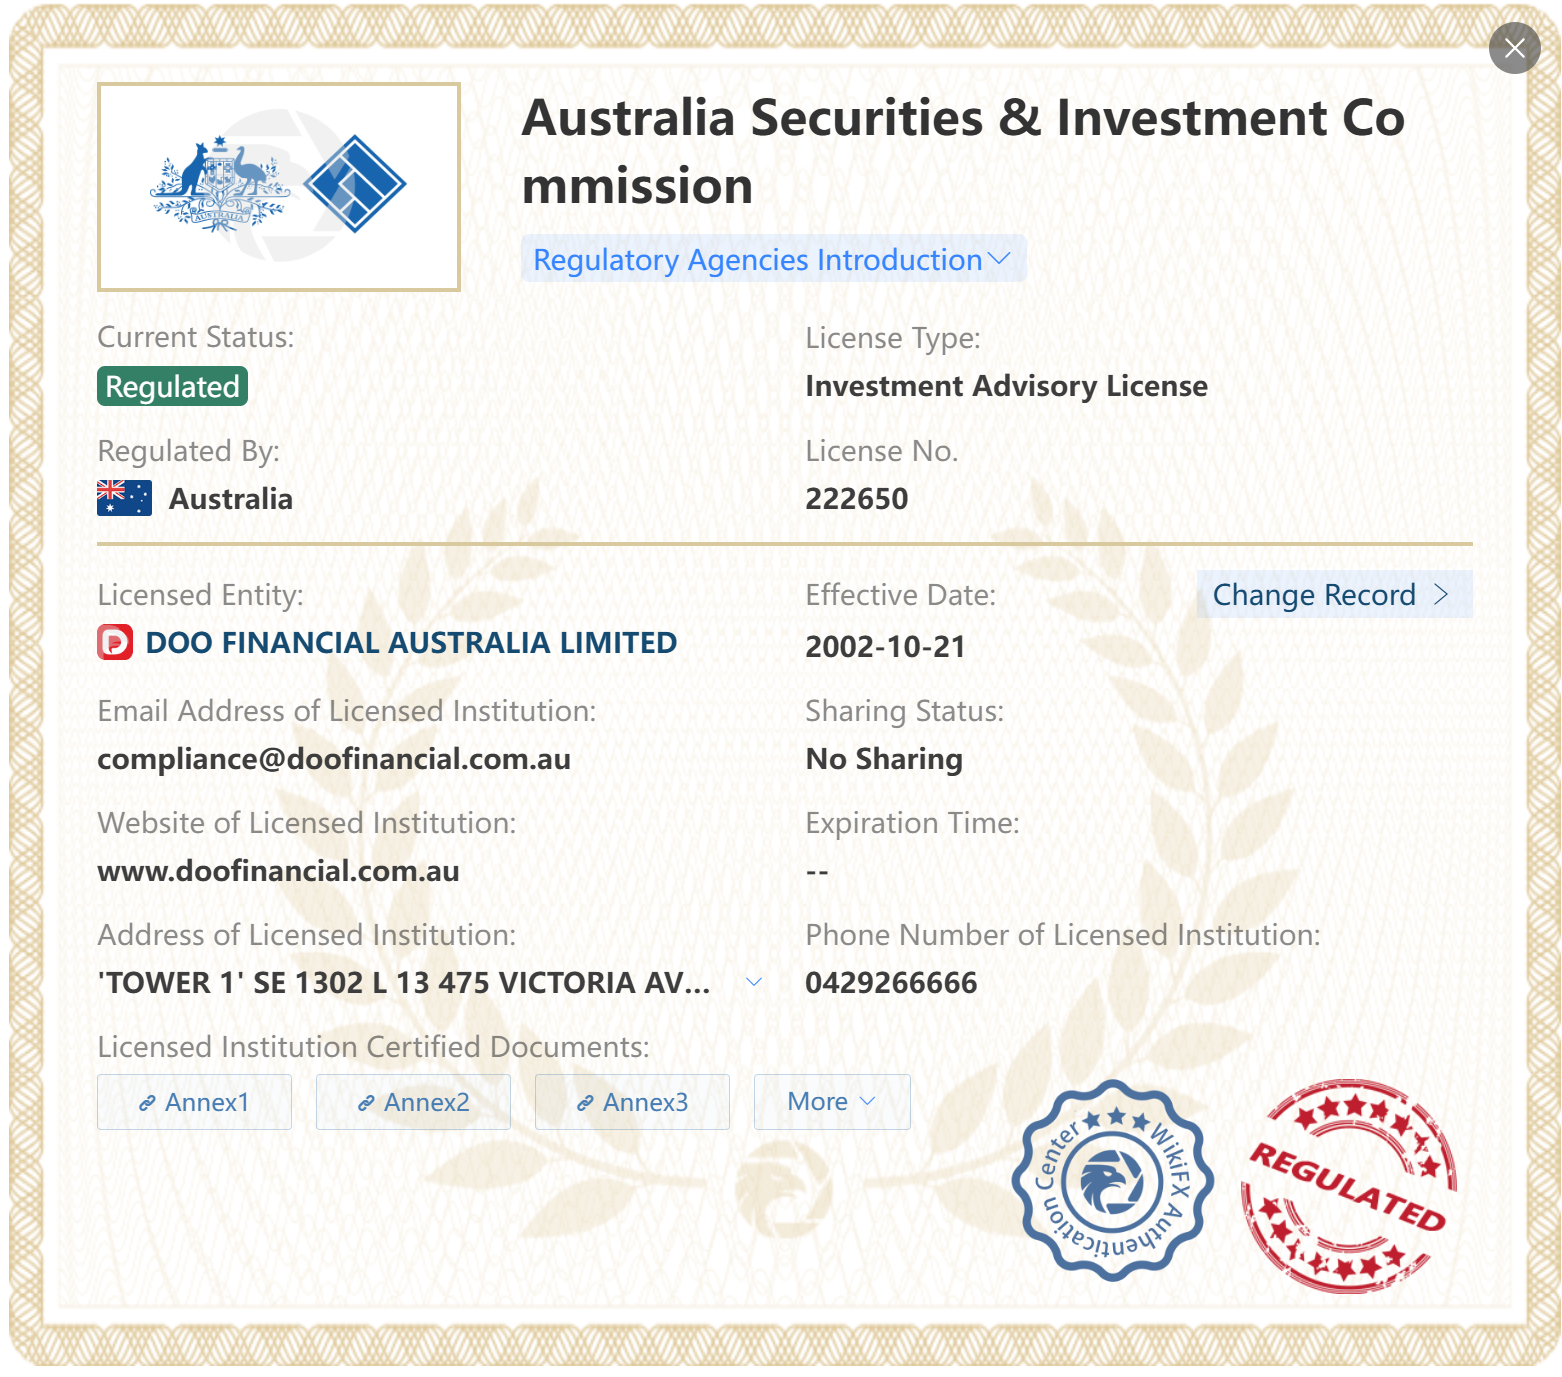
Task: Click the Australia country name
Action: (x=231, y=499)
